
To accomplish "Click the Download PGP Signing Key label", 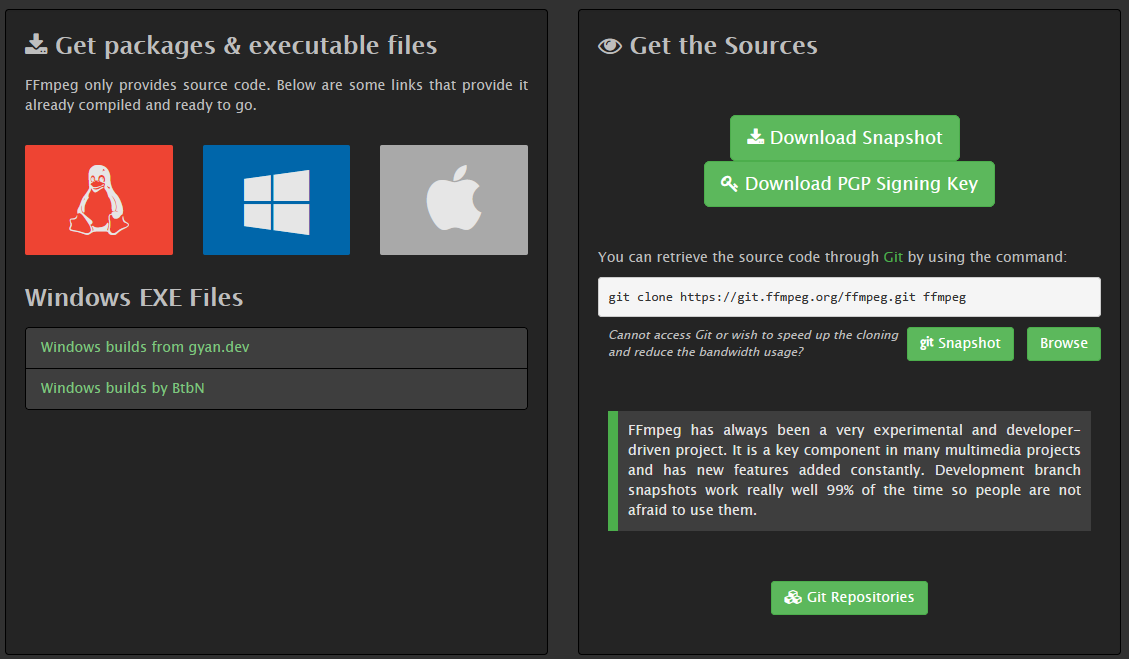I will click(861, 184).
